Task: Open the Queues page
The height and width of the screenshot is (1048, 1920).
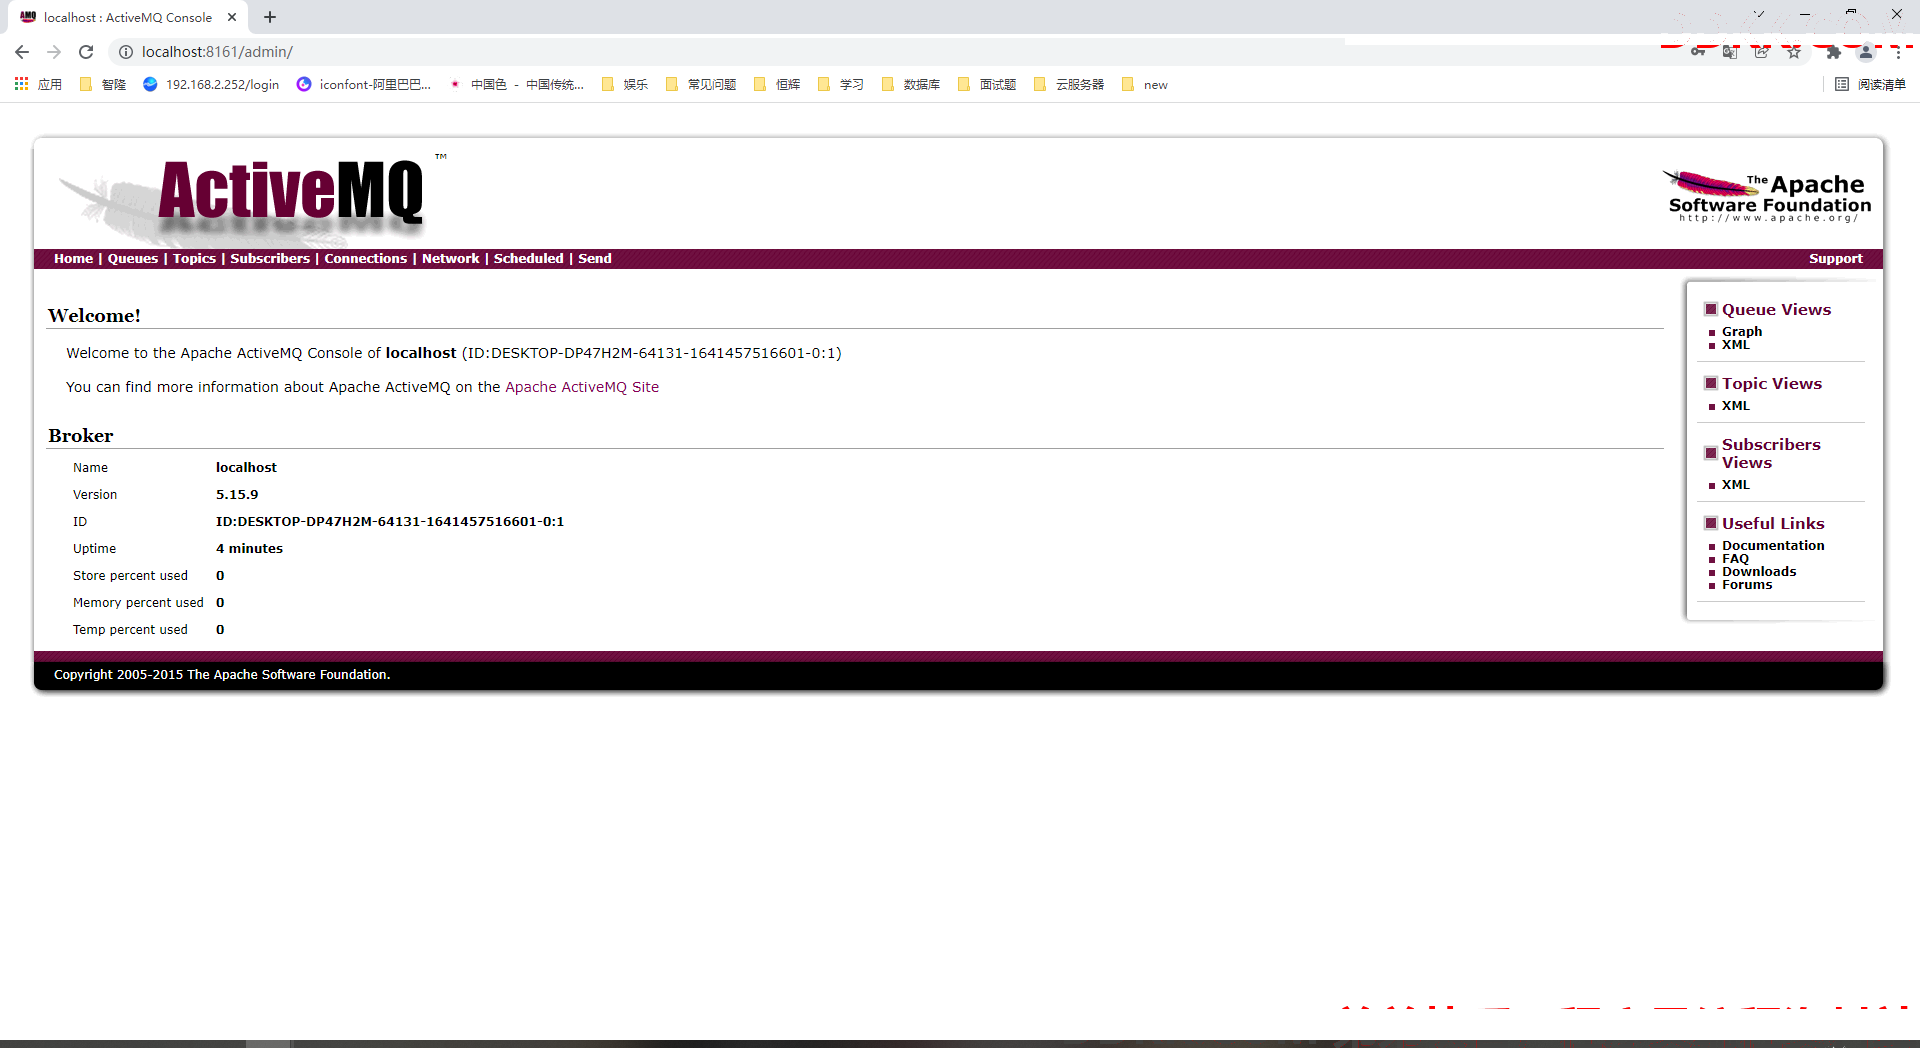Action: coord(133,258)
